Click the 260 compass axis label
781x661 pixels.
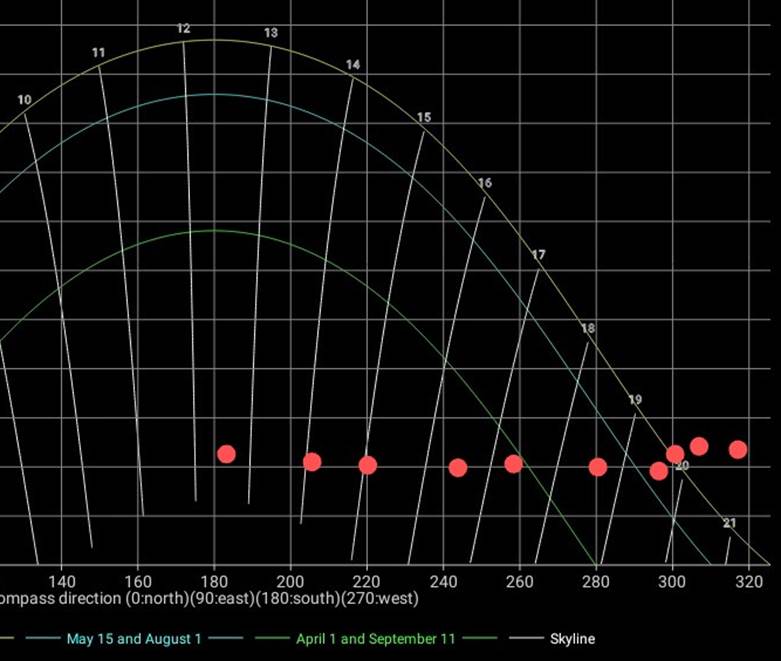click(x=519, y=581)
